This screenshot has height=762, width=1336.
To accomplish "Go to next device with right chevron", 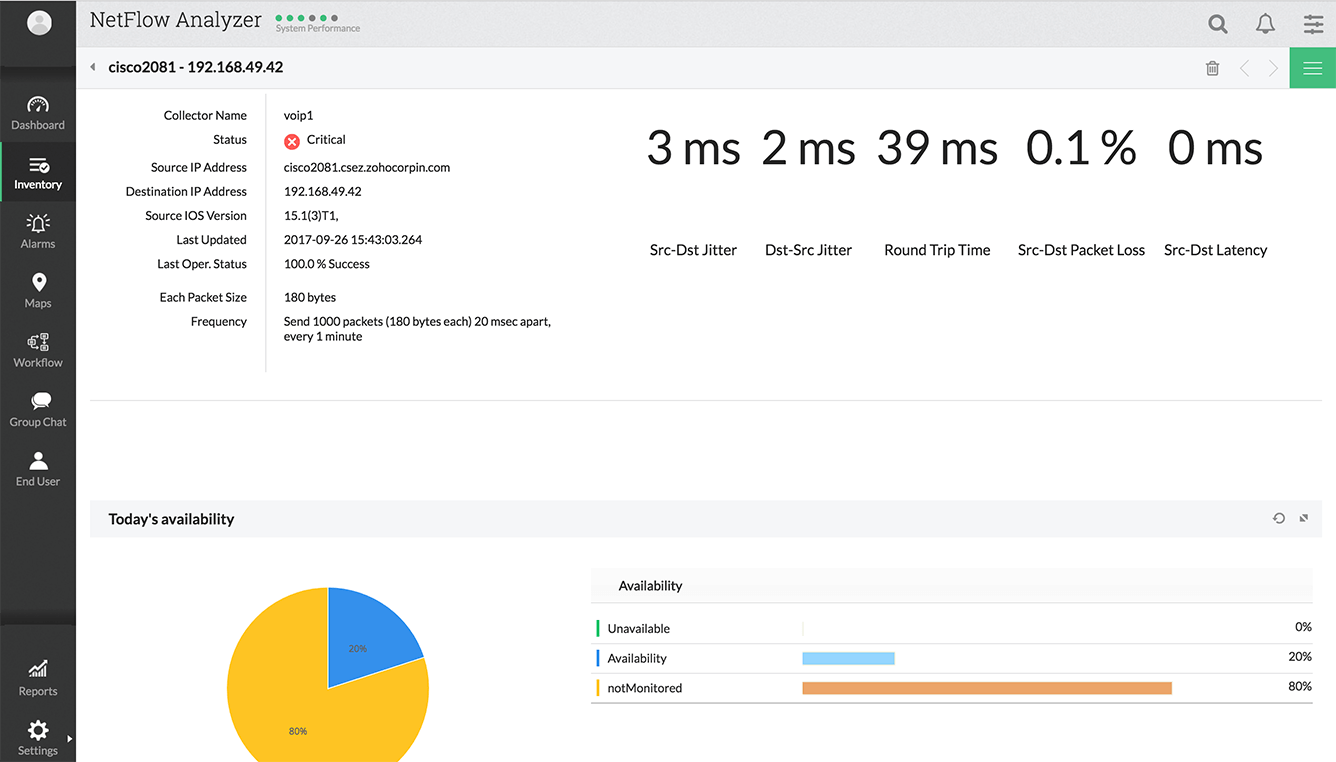I will pos(1273,68).
